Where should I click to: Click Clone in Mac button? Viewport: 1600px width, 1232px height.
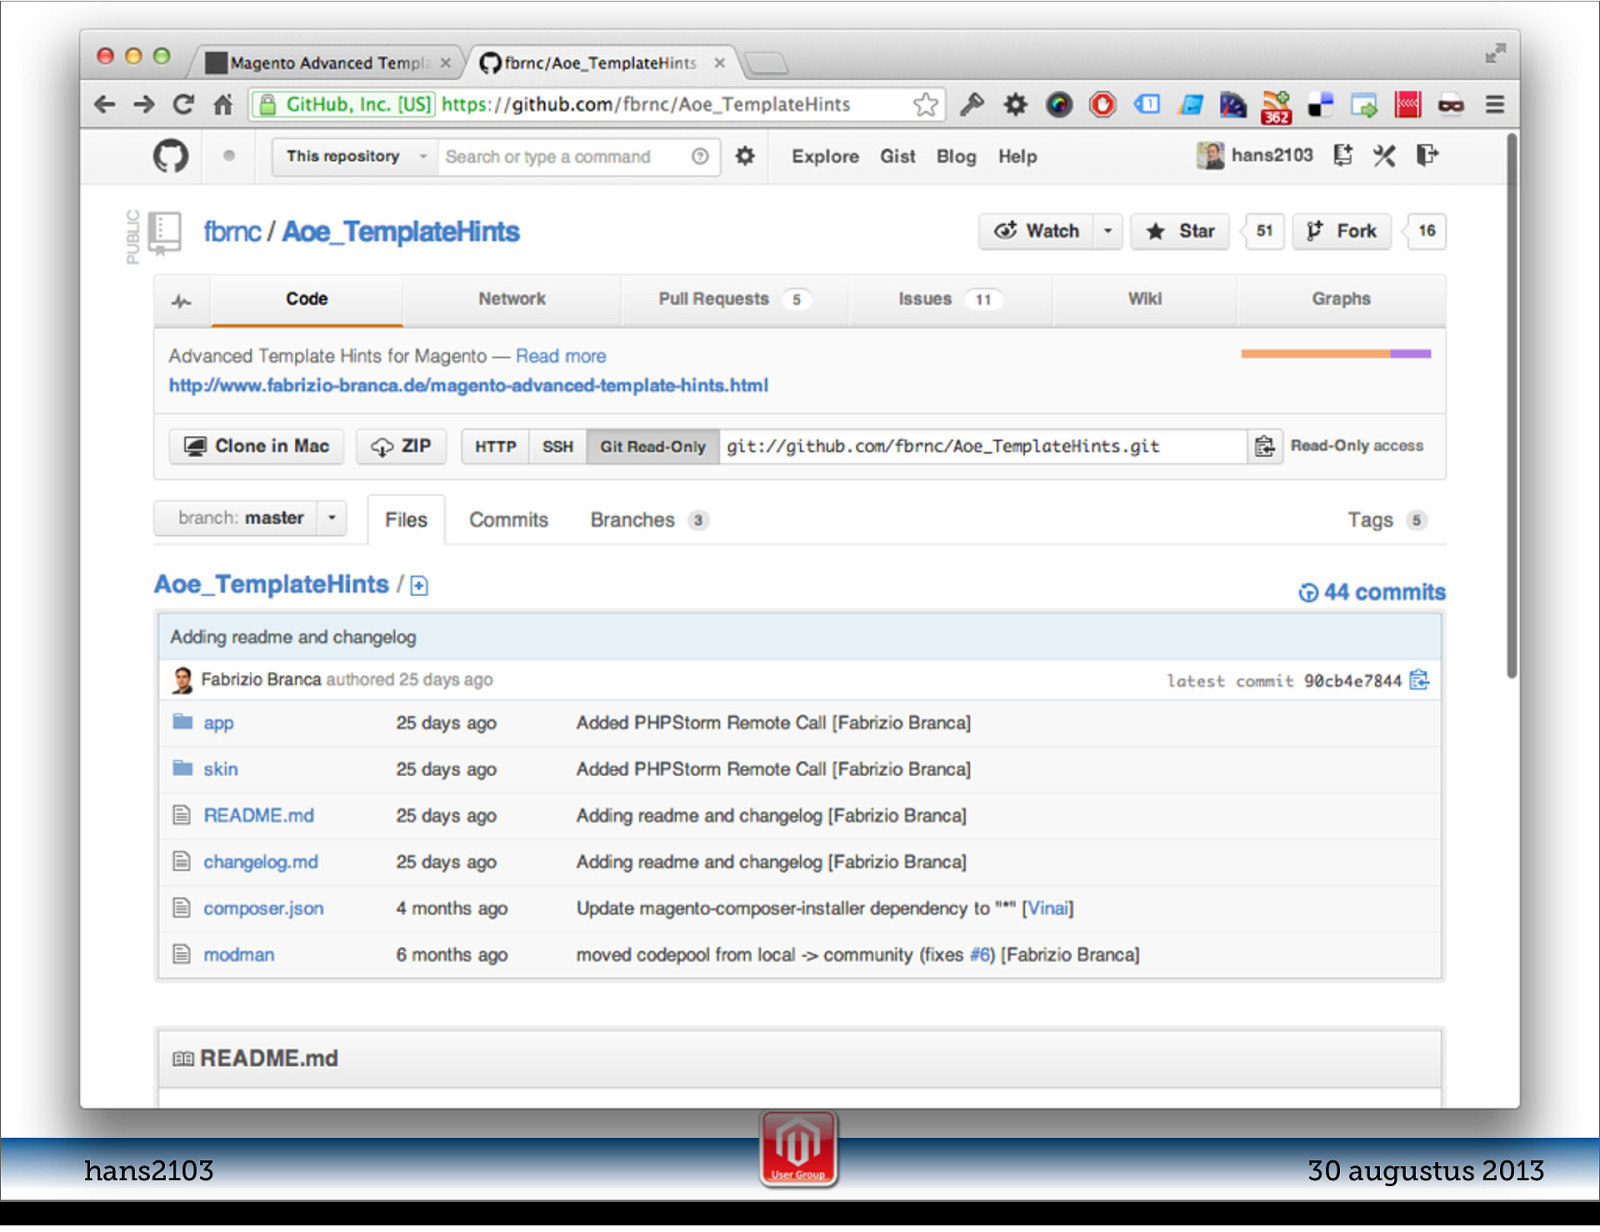pos(256,446)
